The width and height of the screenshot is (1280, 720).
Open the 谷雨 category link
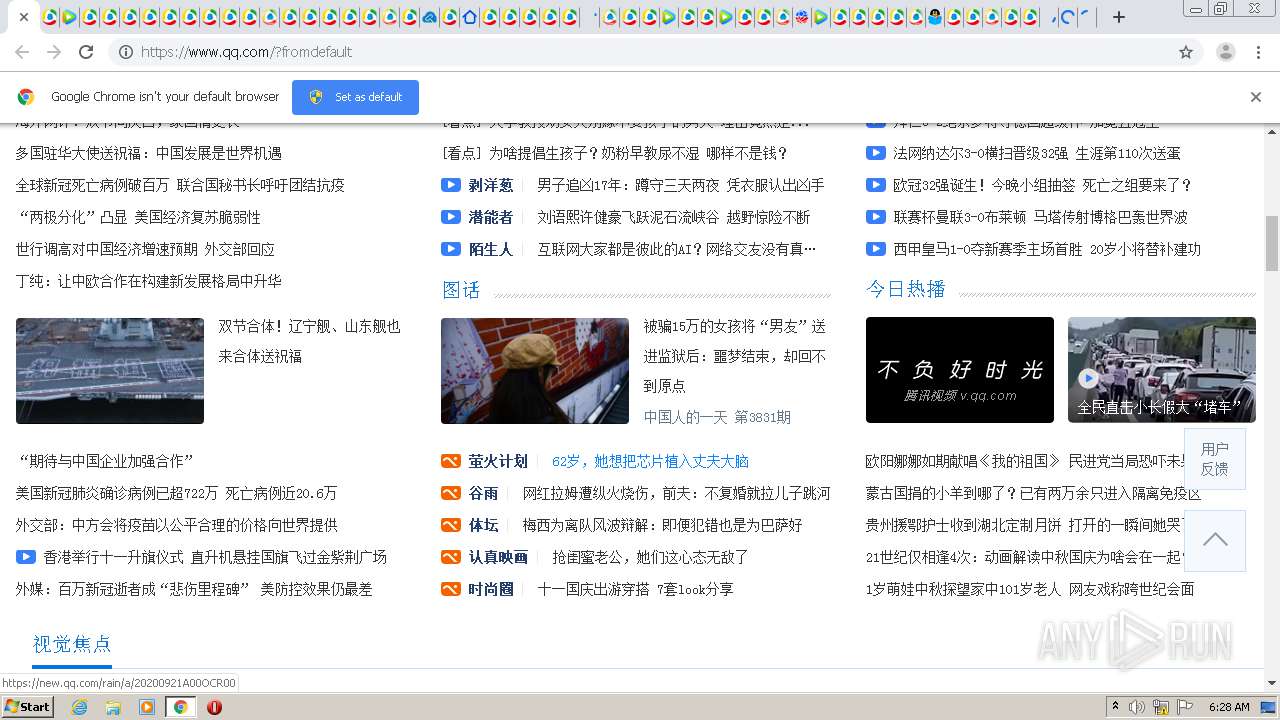point(483,493)
